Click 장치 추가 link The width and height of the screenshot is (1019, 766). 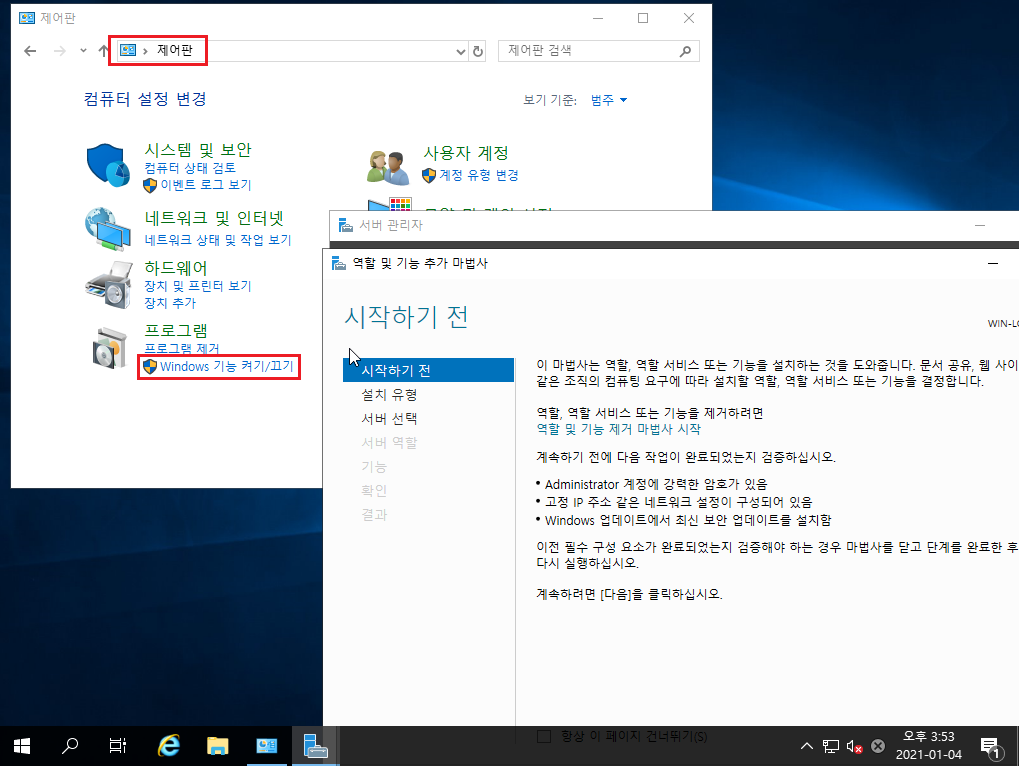[x=170, y=303]
